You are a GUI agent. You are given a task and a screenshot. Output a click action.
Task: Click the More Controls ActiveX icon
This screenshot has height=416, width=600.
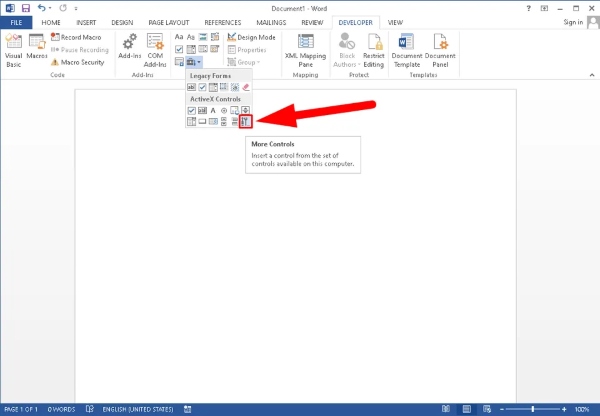[245, 121]
